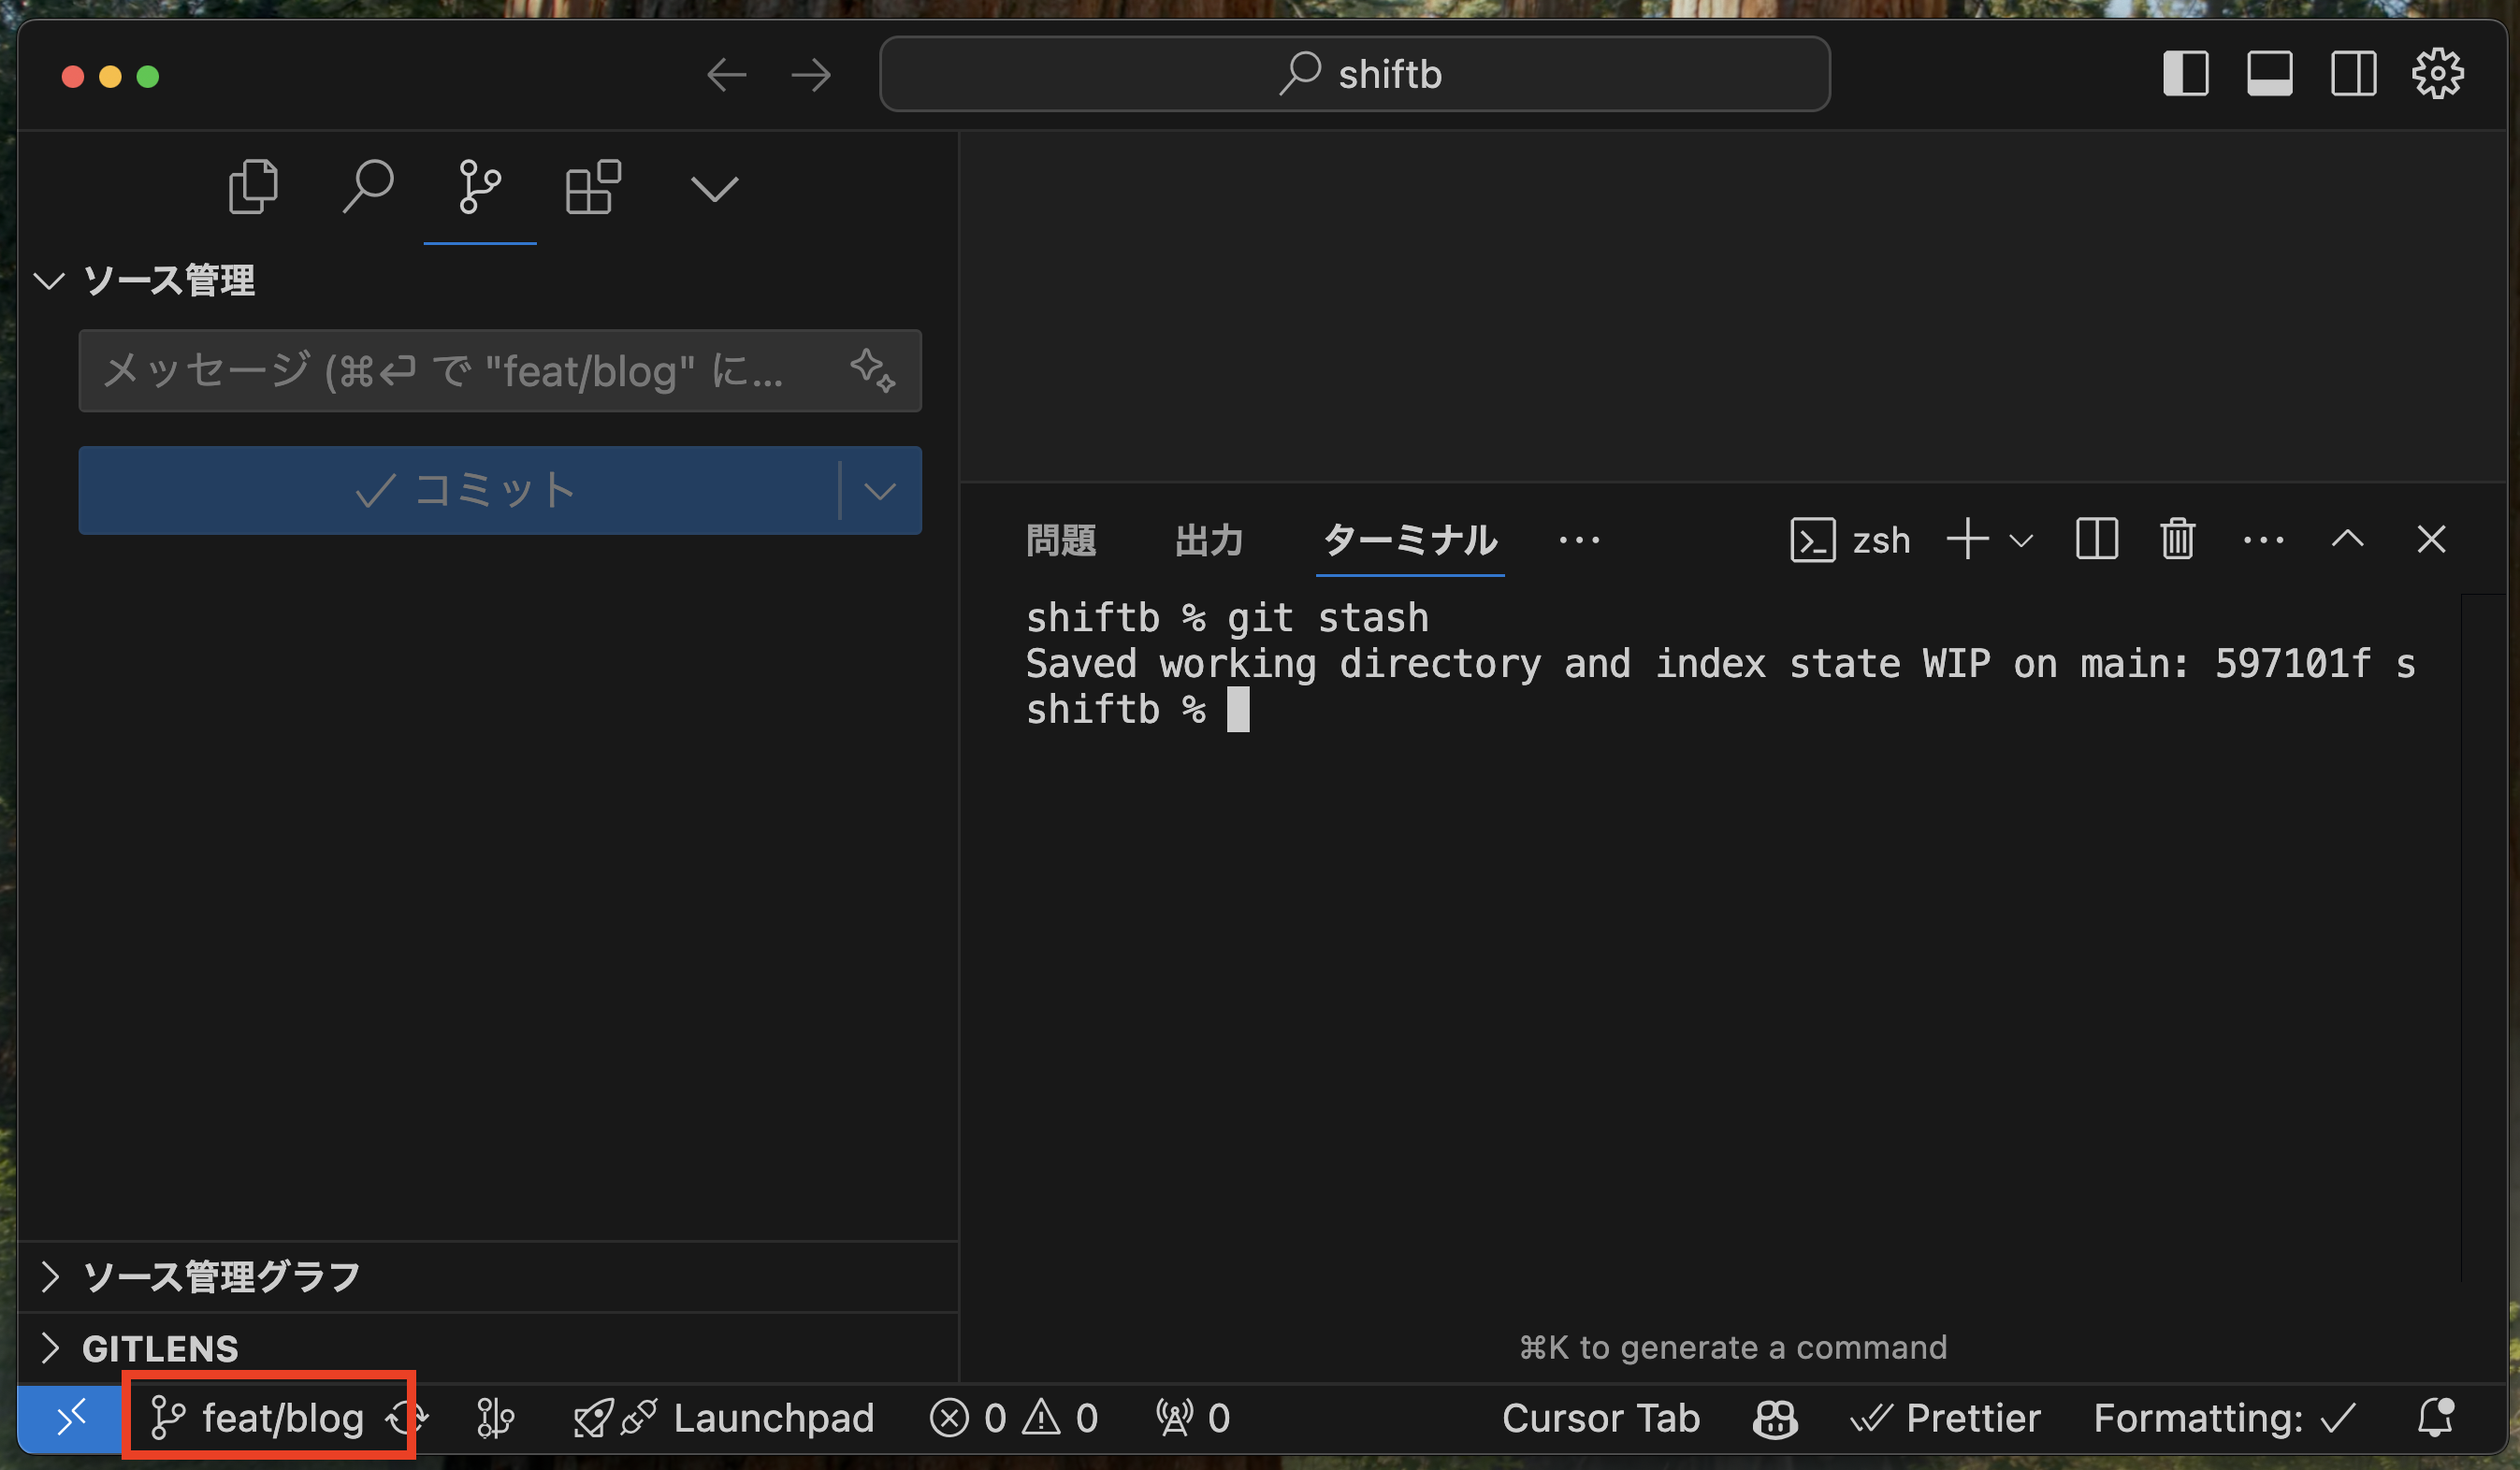Screen dimensions: 2520x1470
Task: Click the Copilot icon in status bar
Action: tap(1775, 1418)
